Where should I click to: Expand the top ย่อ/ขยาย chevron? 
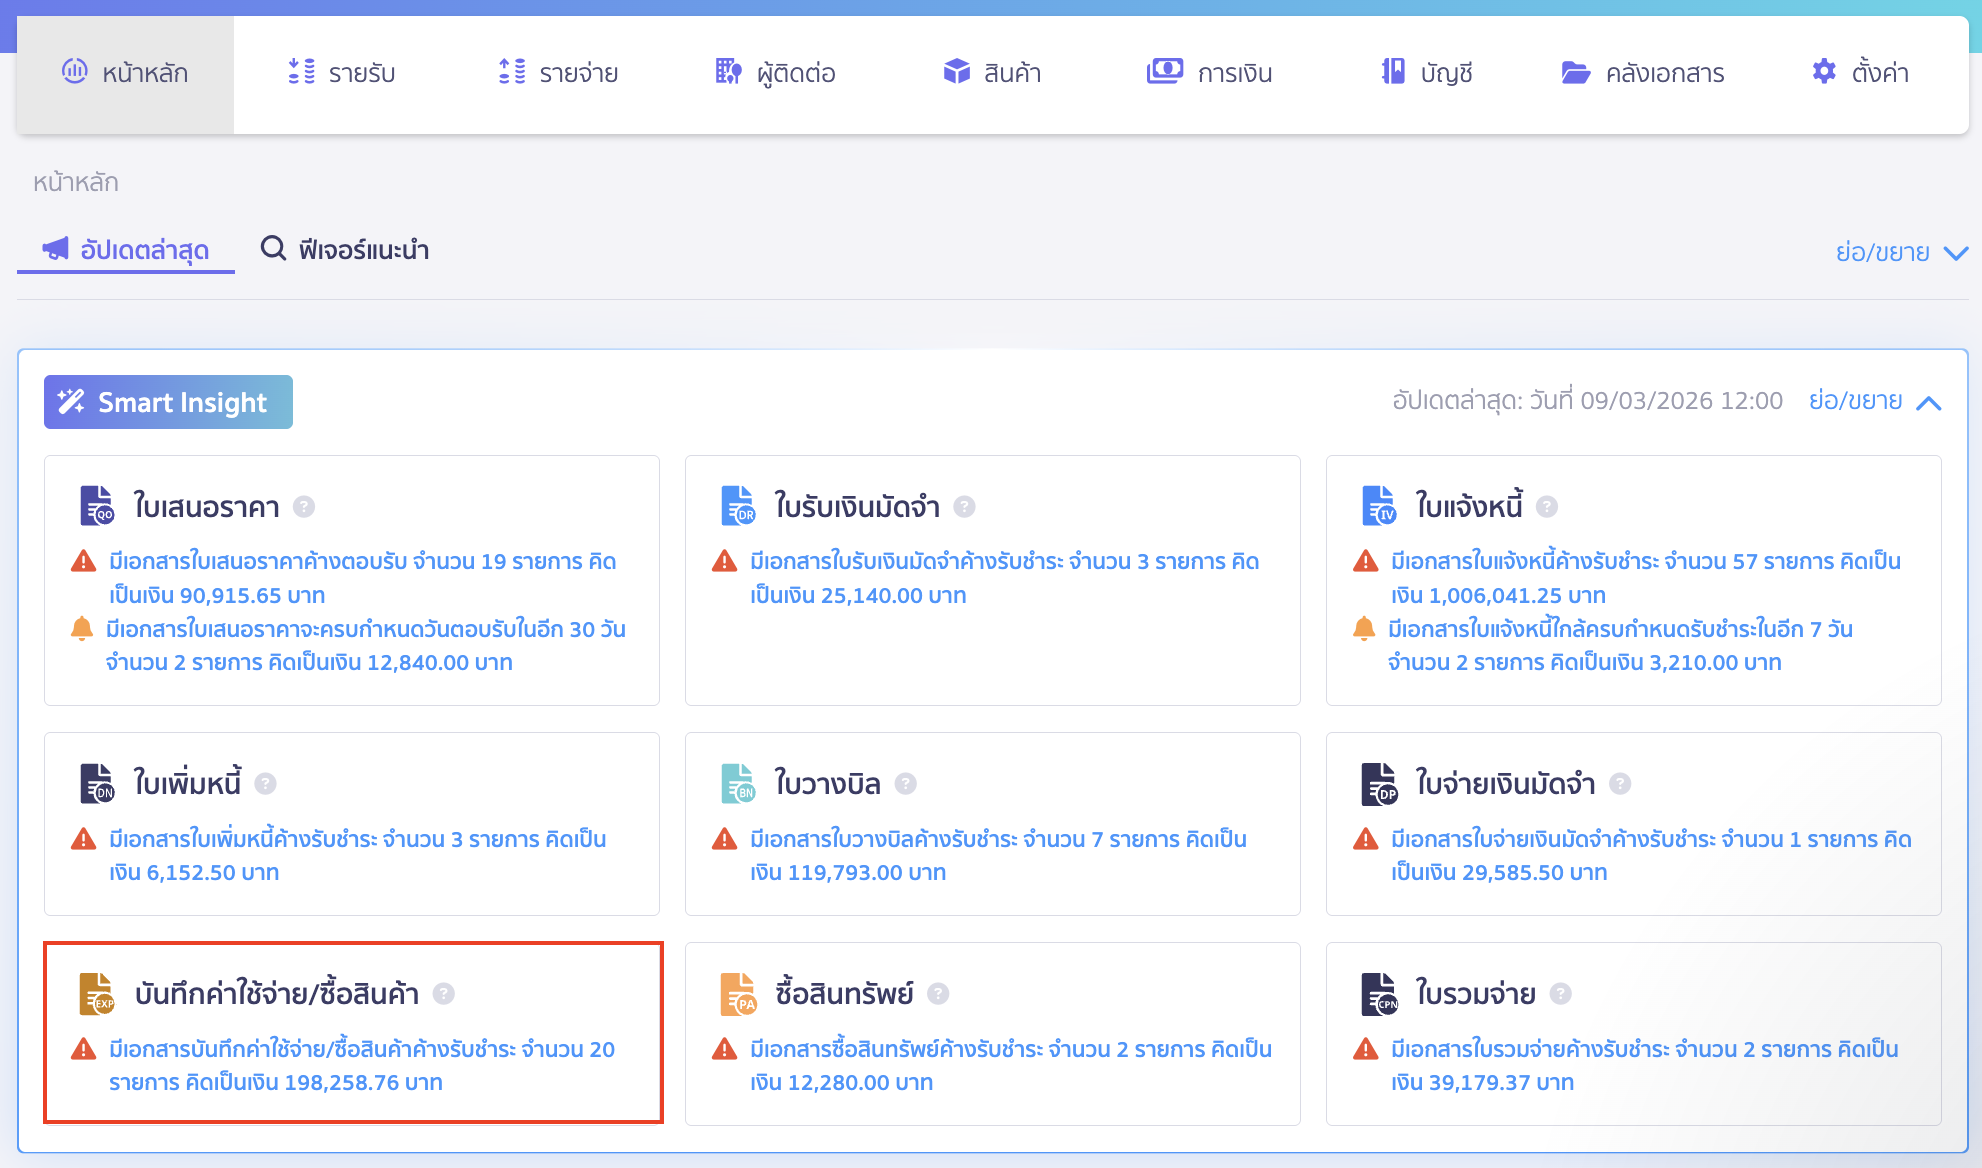pos(1955,253)
